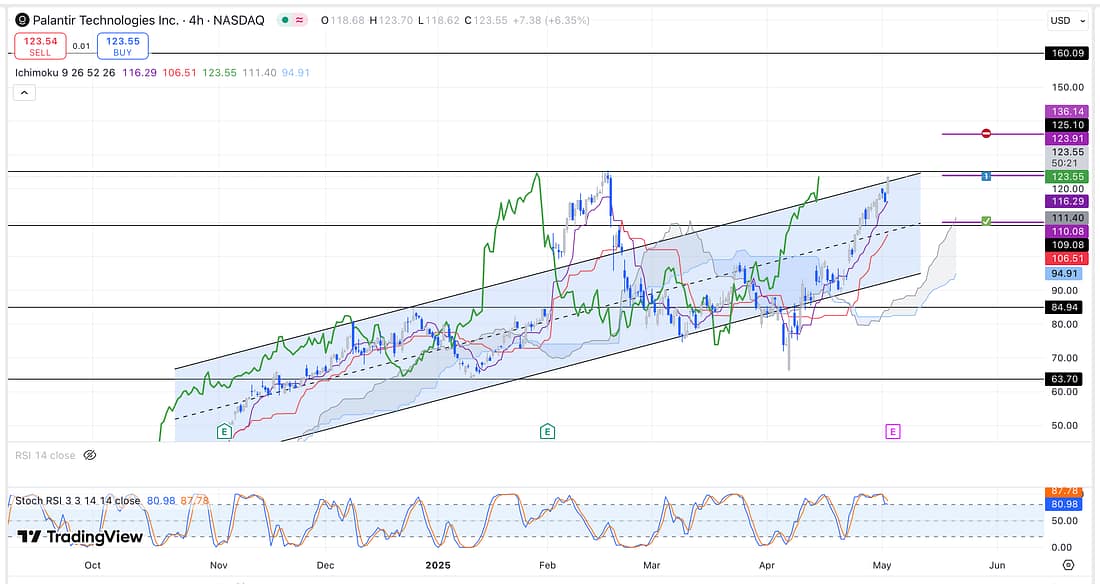
Task: Collapse the indicator legend with the chevron
Action: point(25,92)
